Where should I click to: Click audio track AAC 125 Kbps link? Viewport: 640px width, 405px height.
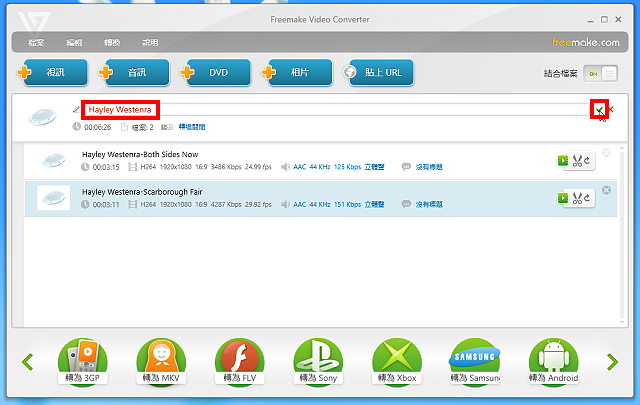(x=339, y=167)
